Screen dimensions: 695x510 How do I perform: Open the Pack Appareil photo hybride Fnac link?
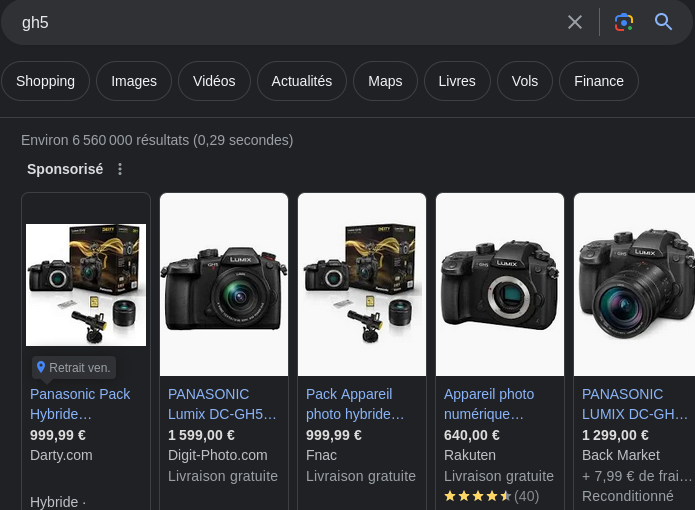[355, 404]
